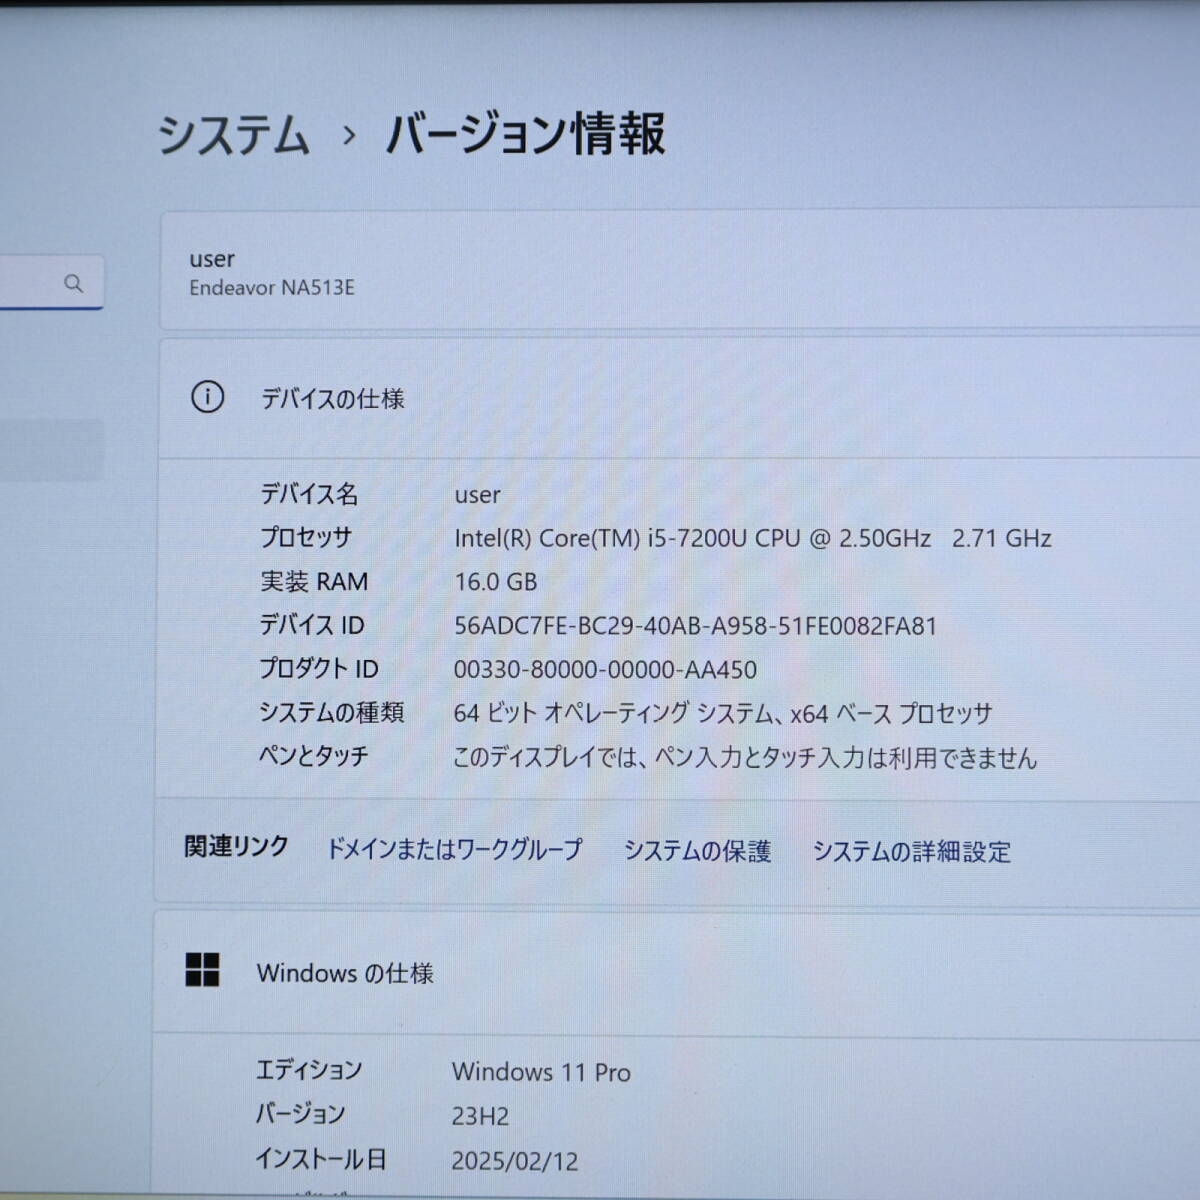Viewport: 1200px width, 1200px height.
Task: Open システムの詳細設定 link
Action: click(911, 852)
